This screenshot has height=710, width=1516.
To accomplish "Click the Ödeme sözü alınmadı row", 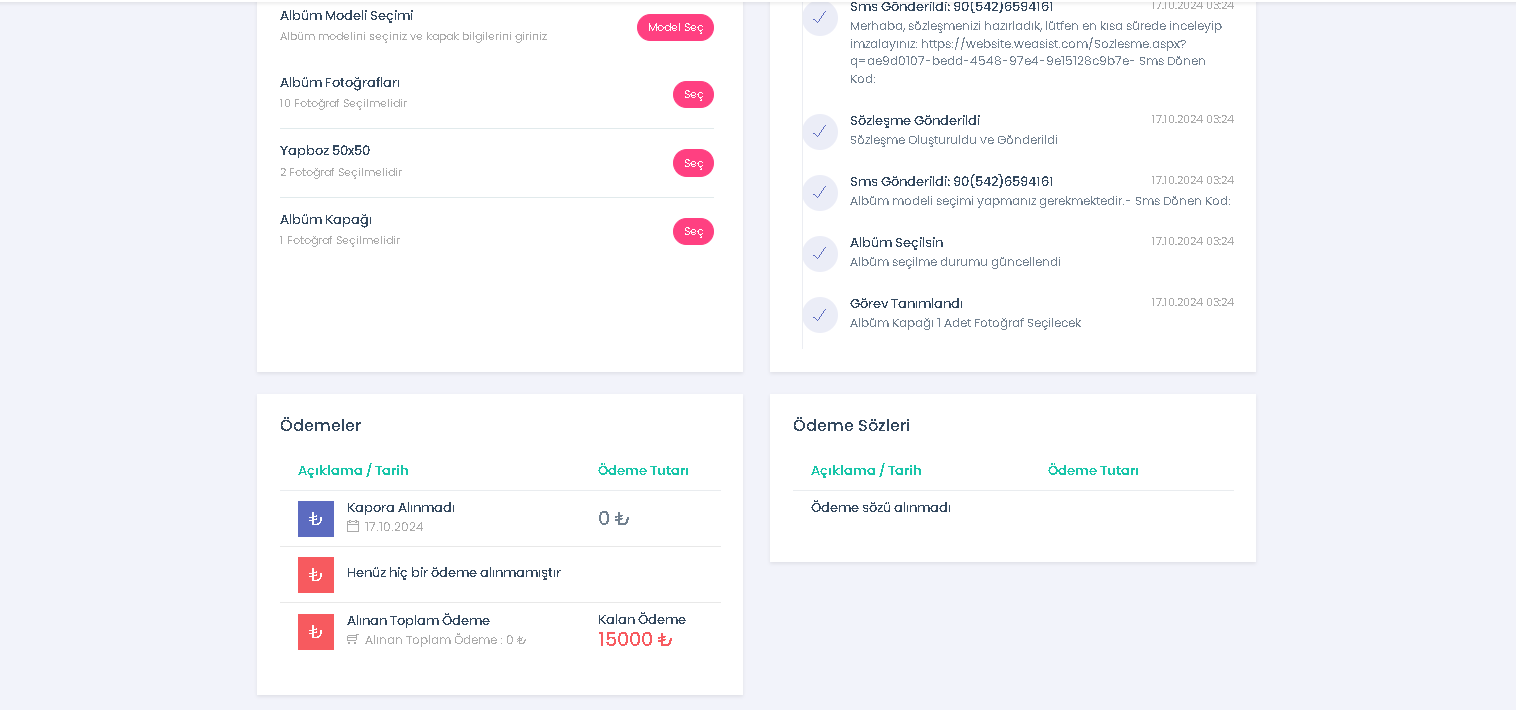I will (1013, 508).
